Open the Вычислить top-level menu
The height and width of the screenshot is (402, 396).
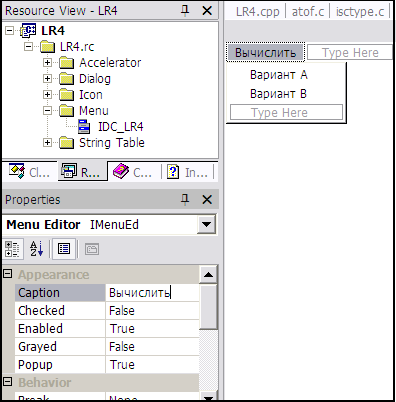click(265, 53)
